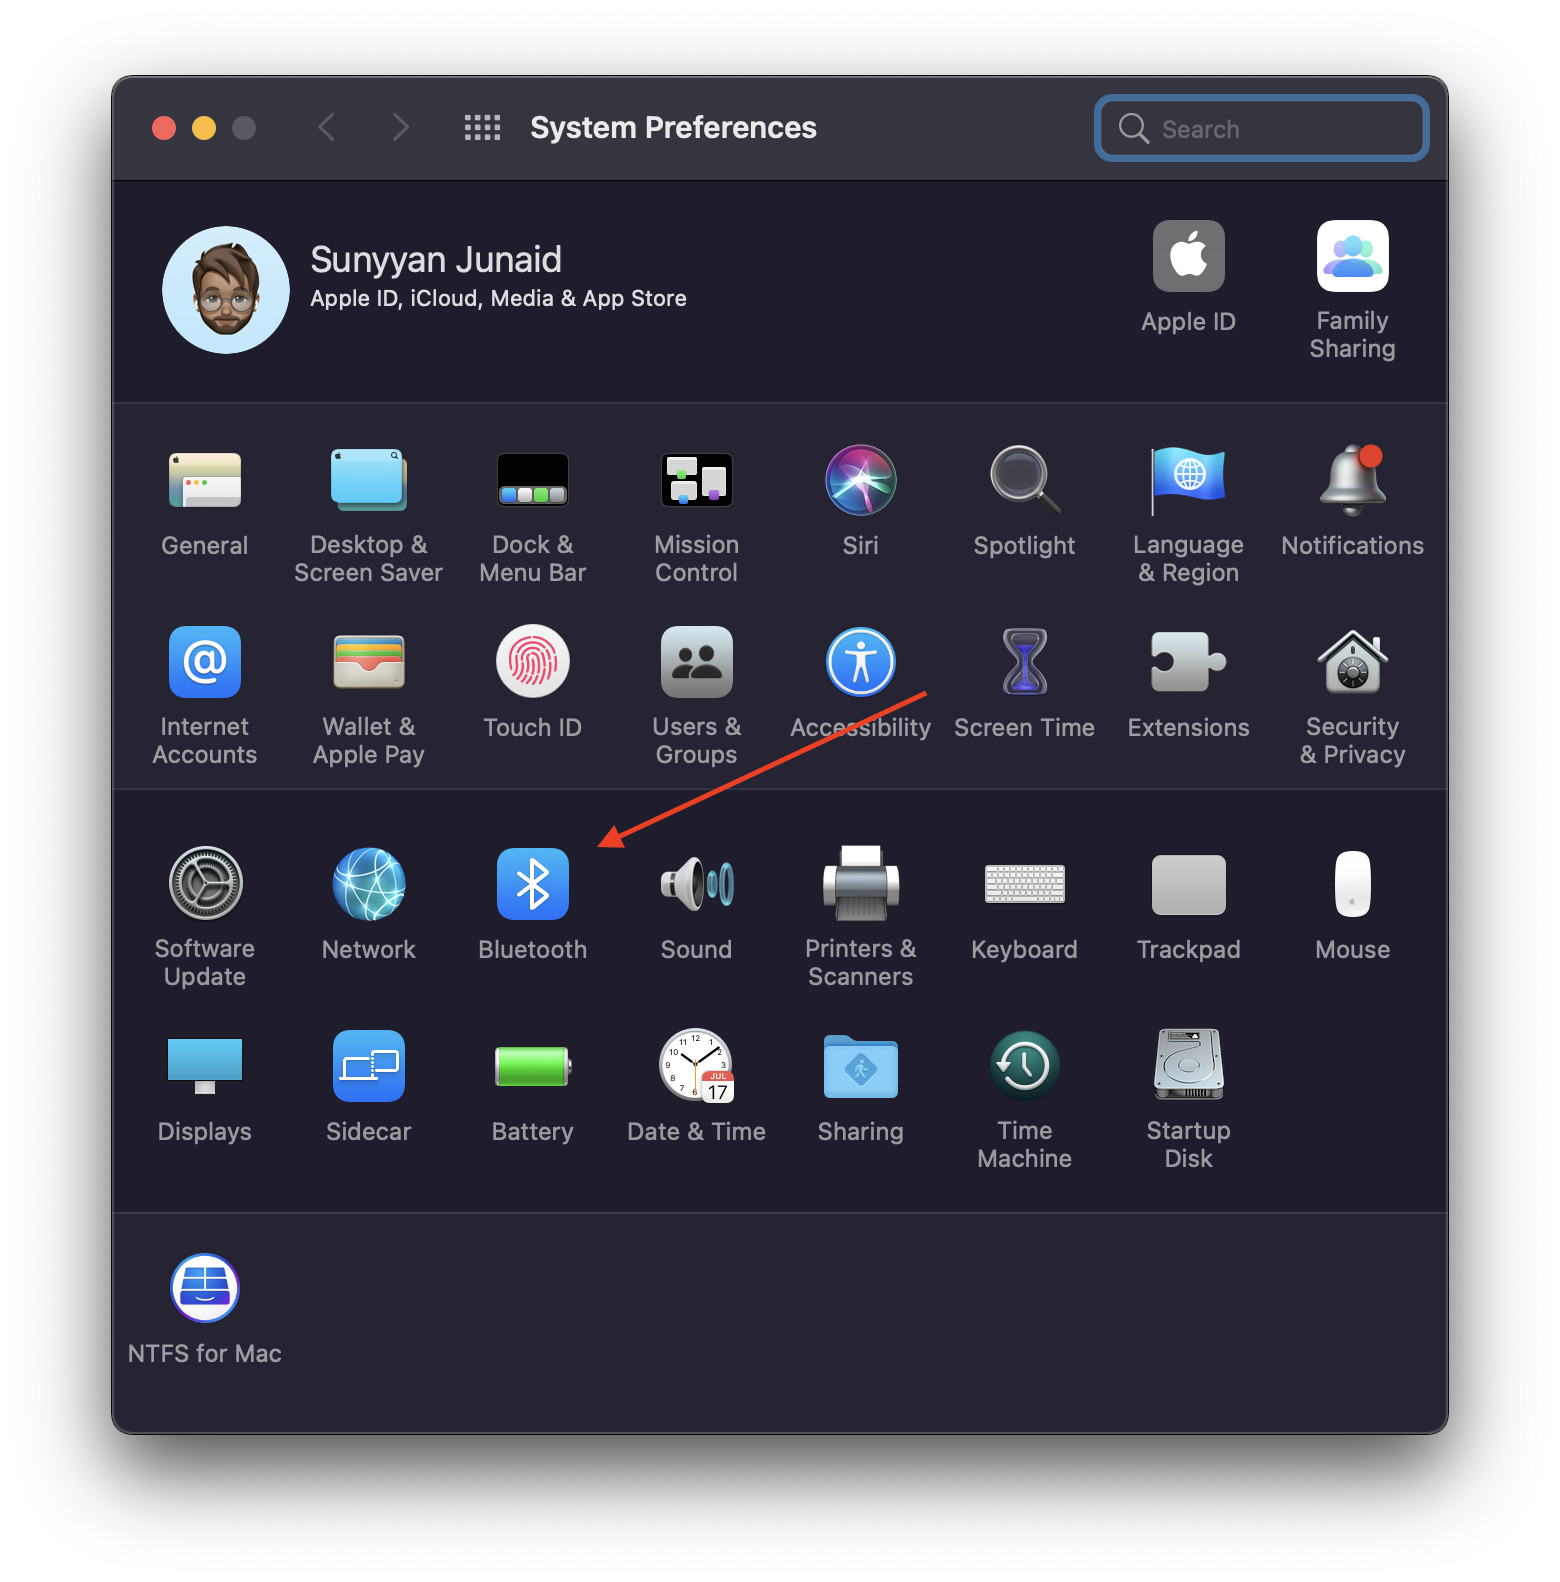Click the user profile avatar picture
The image size is (1560, 1582).
226,290
